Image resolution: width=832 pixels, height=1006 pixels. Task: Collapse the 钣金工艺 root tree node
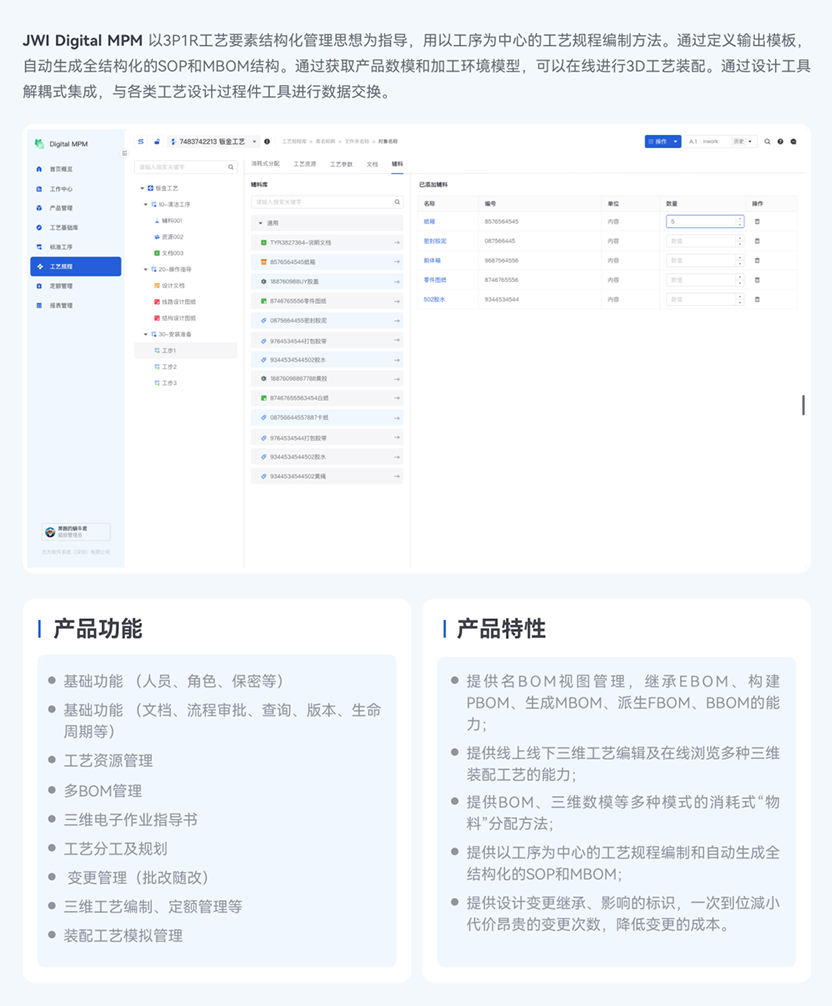click(142, 188)
